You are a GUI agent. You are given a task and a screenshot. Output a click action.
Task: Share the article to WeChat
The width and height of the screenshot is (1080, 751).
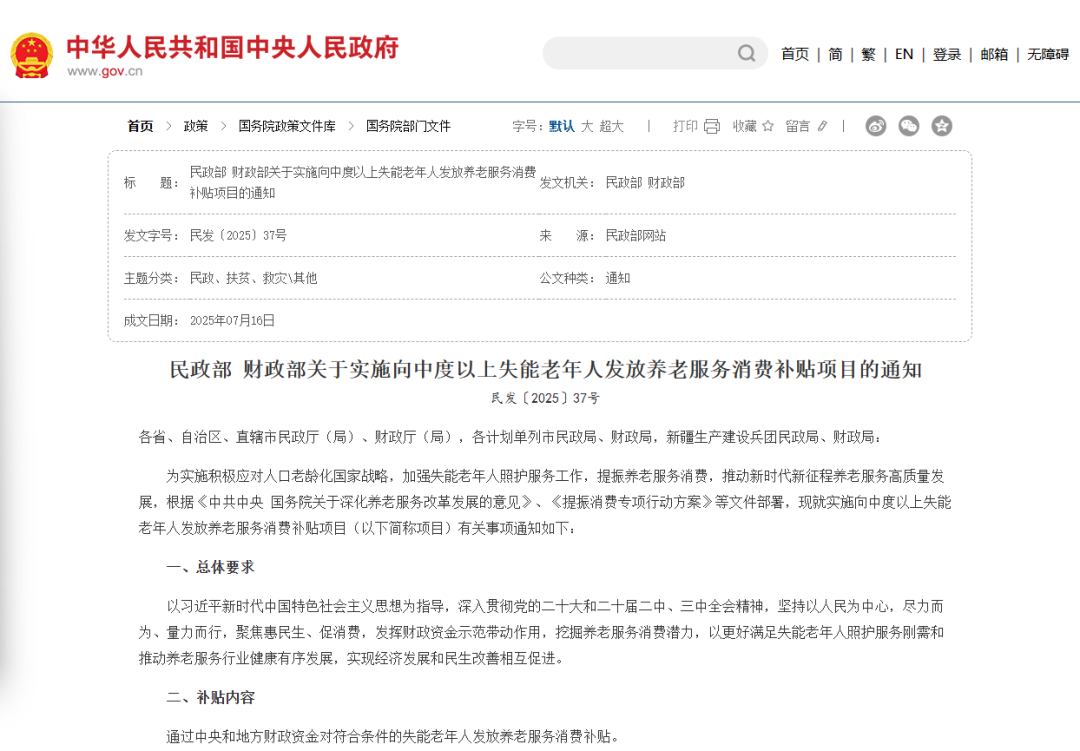coord(908,126)
